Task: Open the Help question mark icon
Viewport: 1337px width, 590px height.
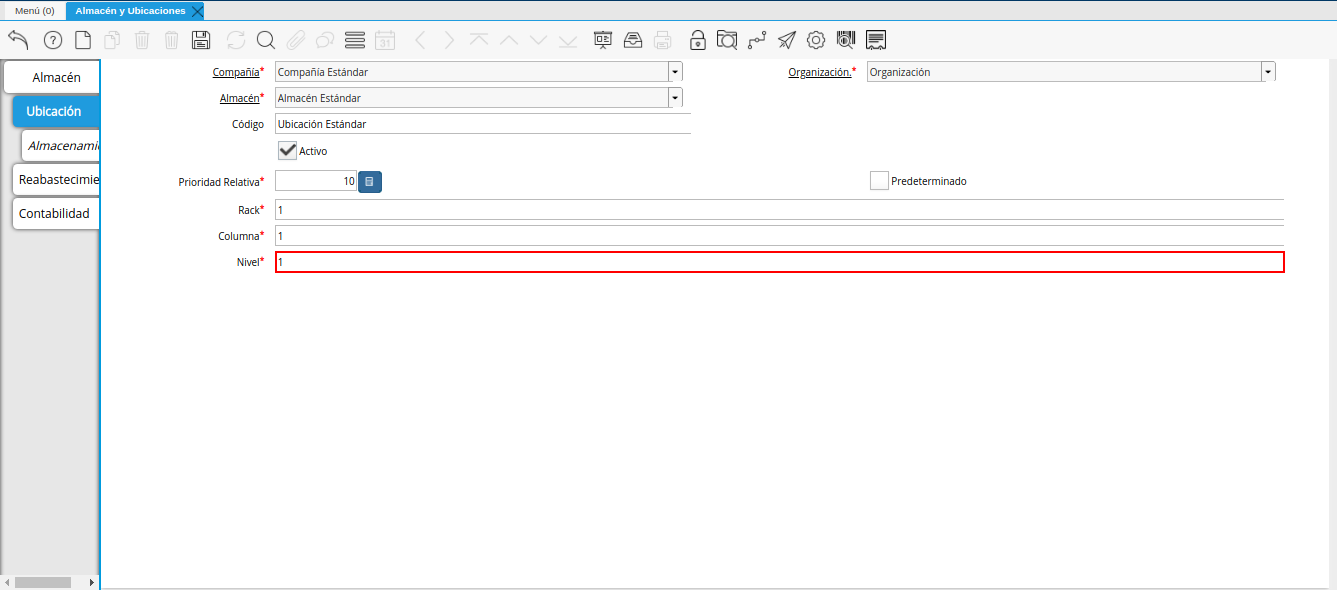Action: click(53, 40)
